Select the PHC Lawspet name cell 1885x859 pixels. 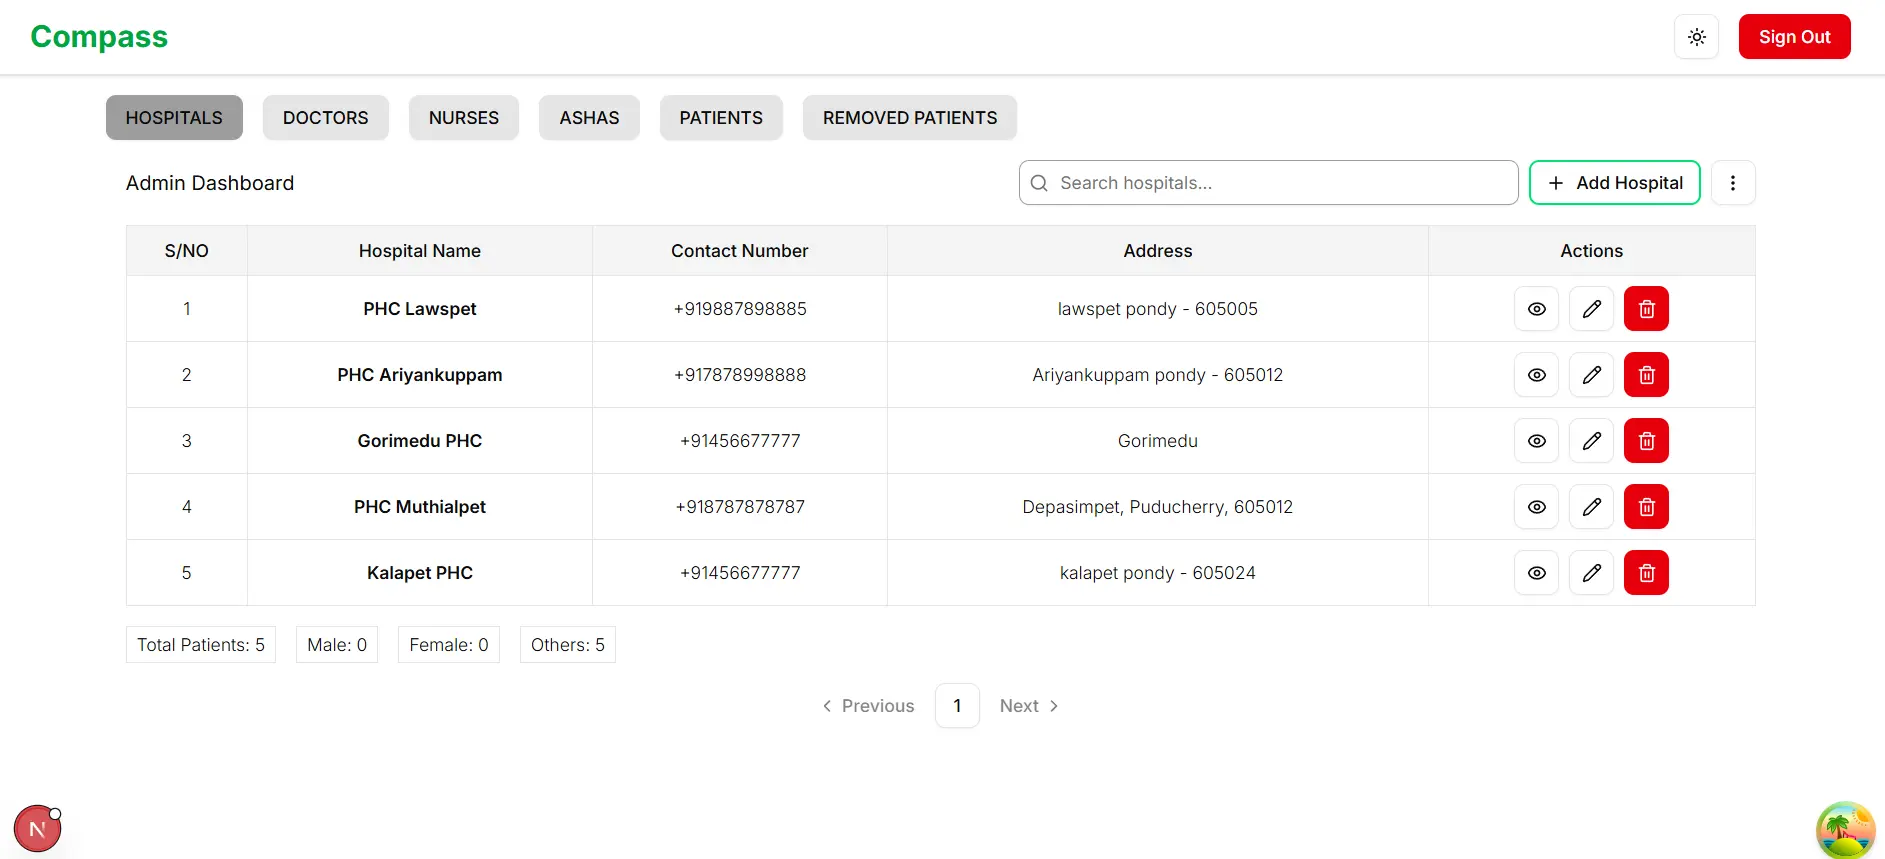[420, 309]
